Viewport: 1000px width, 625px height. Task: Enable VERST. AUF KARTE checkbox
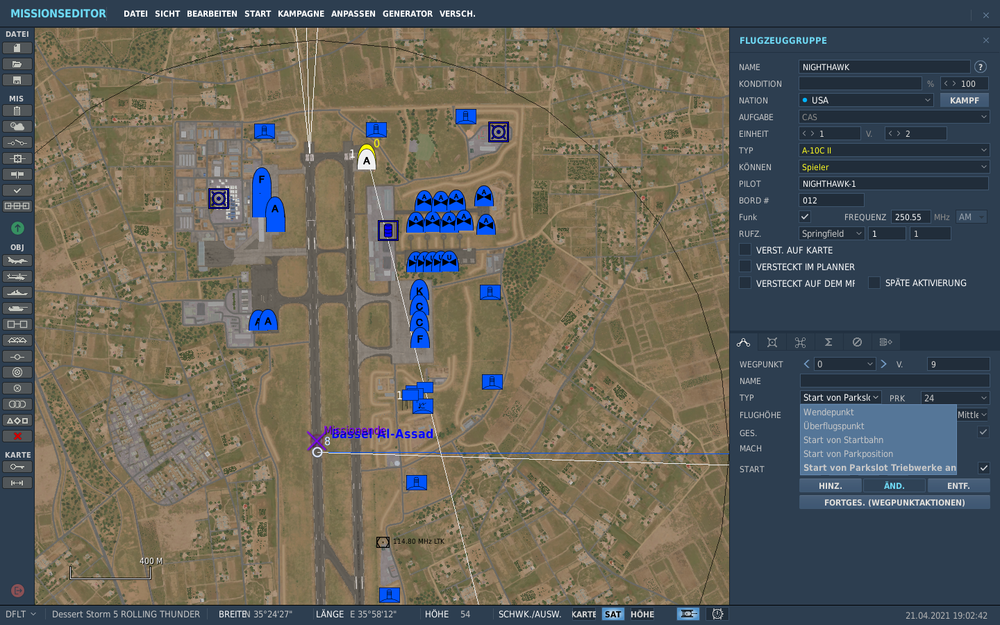click(x=745, y=250)
